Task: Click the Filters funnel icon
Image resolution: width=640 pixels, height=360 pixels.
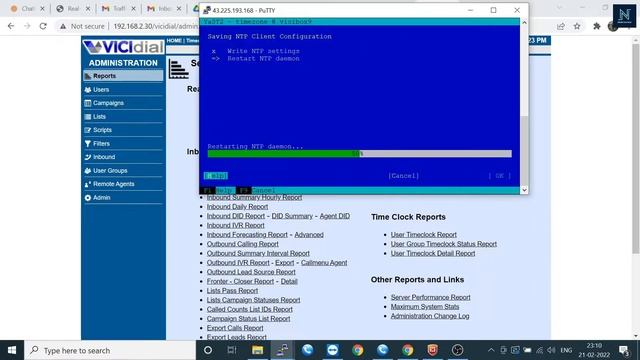Action: (x=88, y=144)
